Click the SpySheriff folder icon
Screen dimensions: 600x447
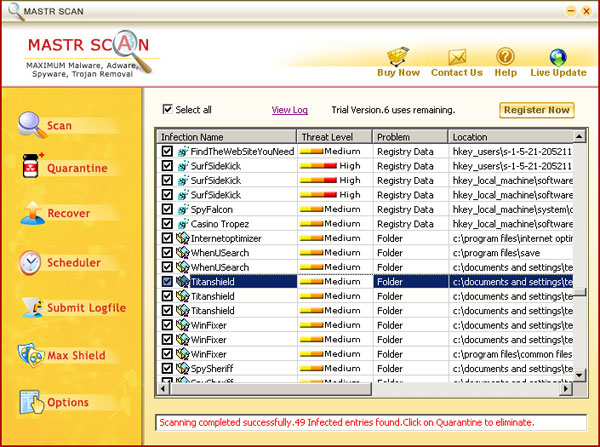tap(183, 369)
